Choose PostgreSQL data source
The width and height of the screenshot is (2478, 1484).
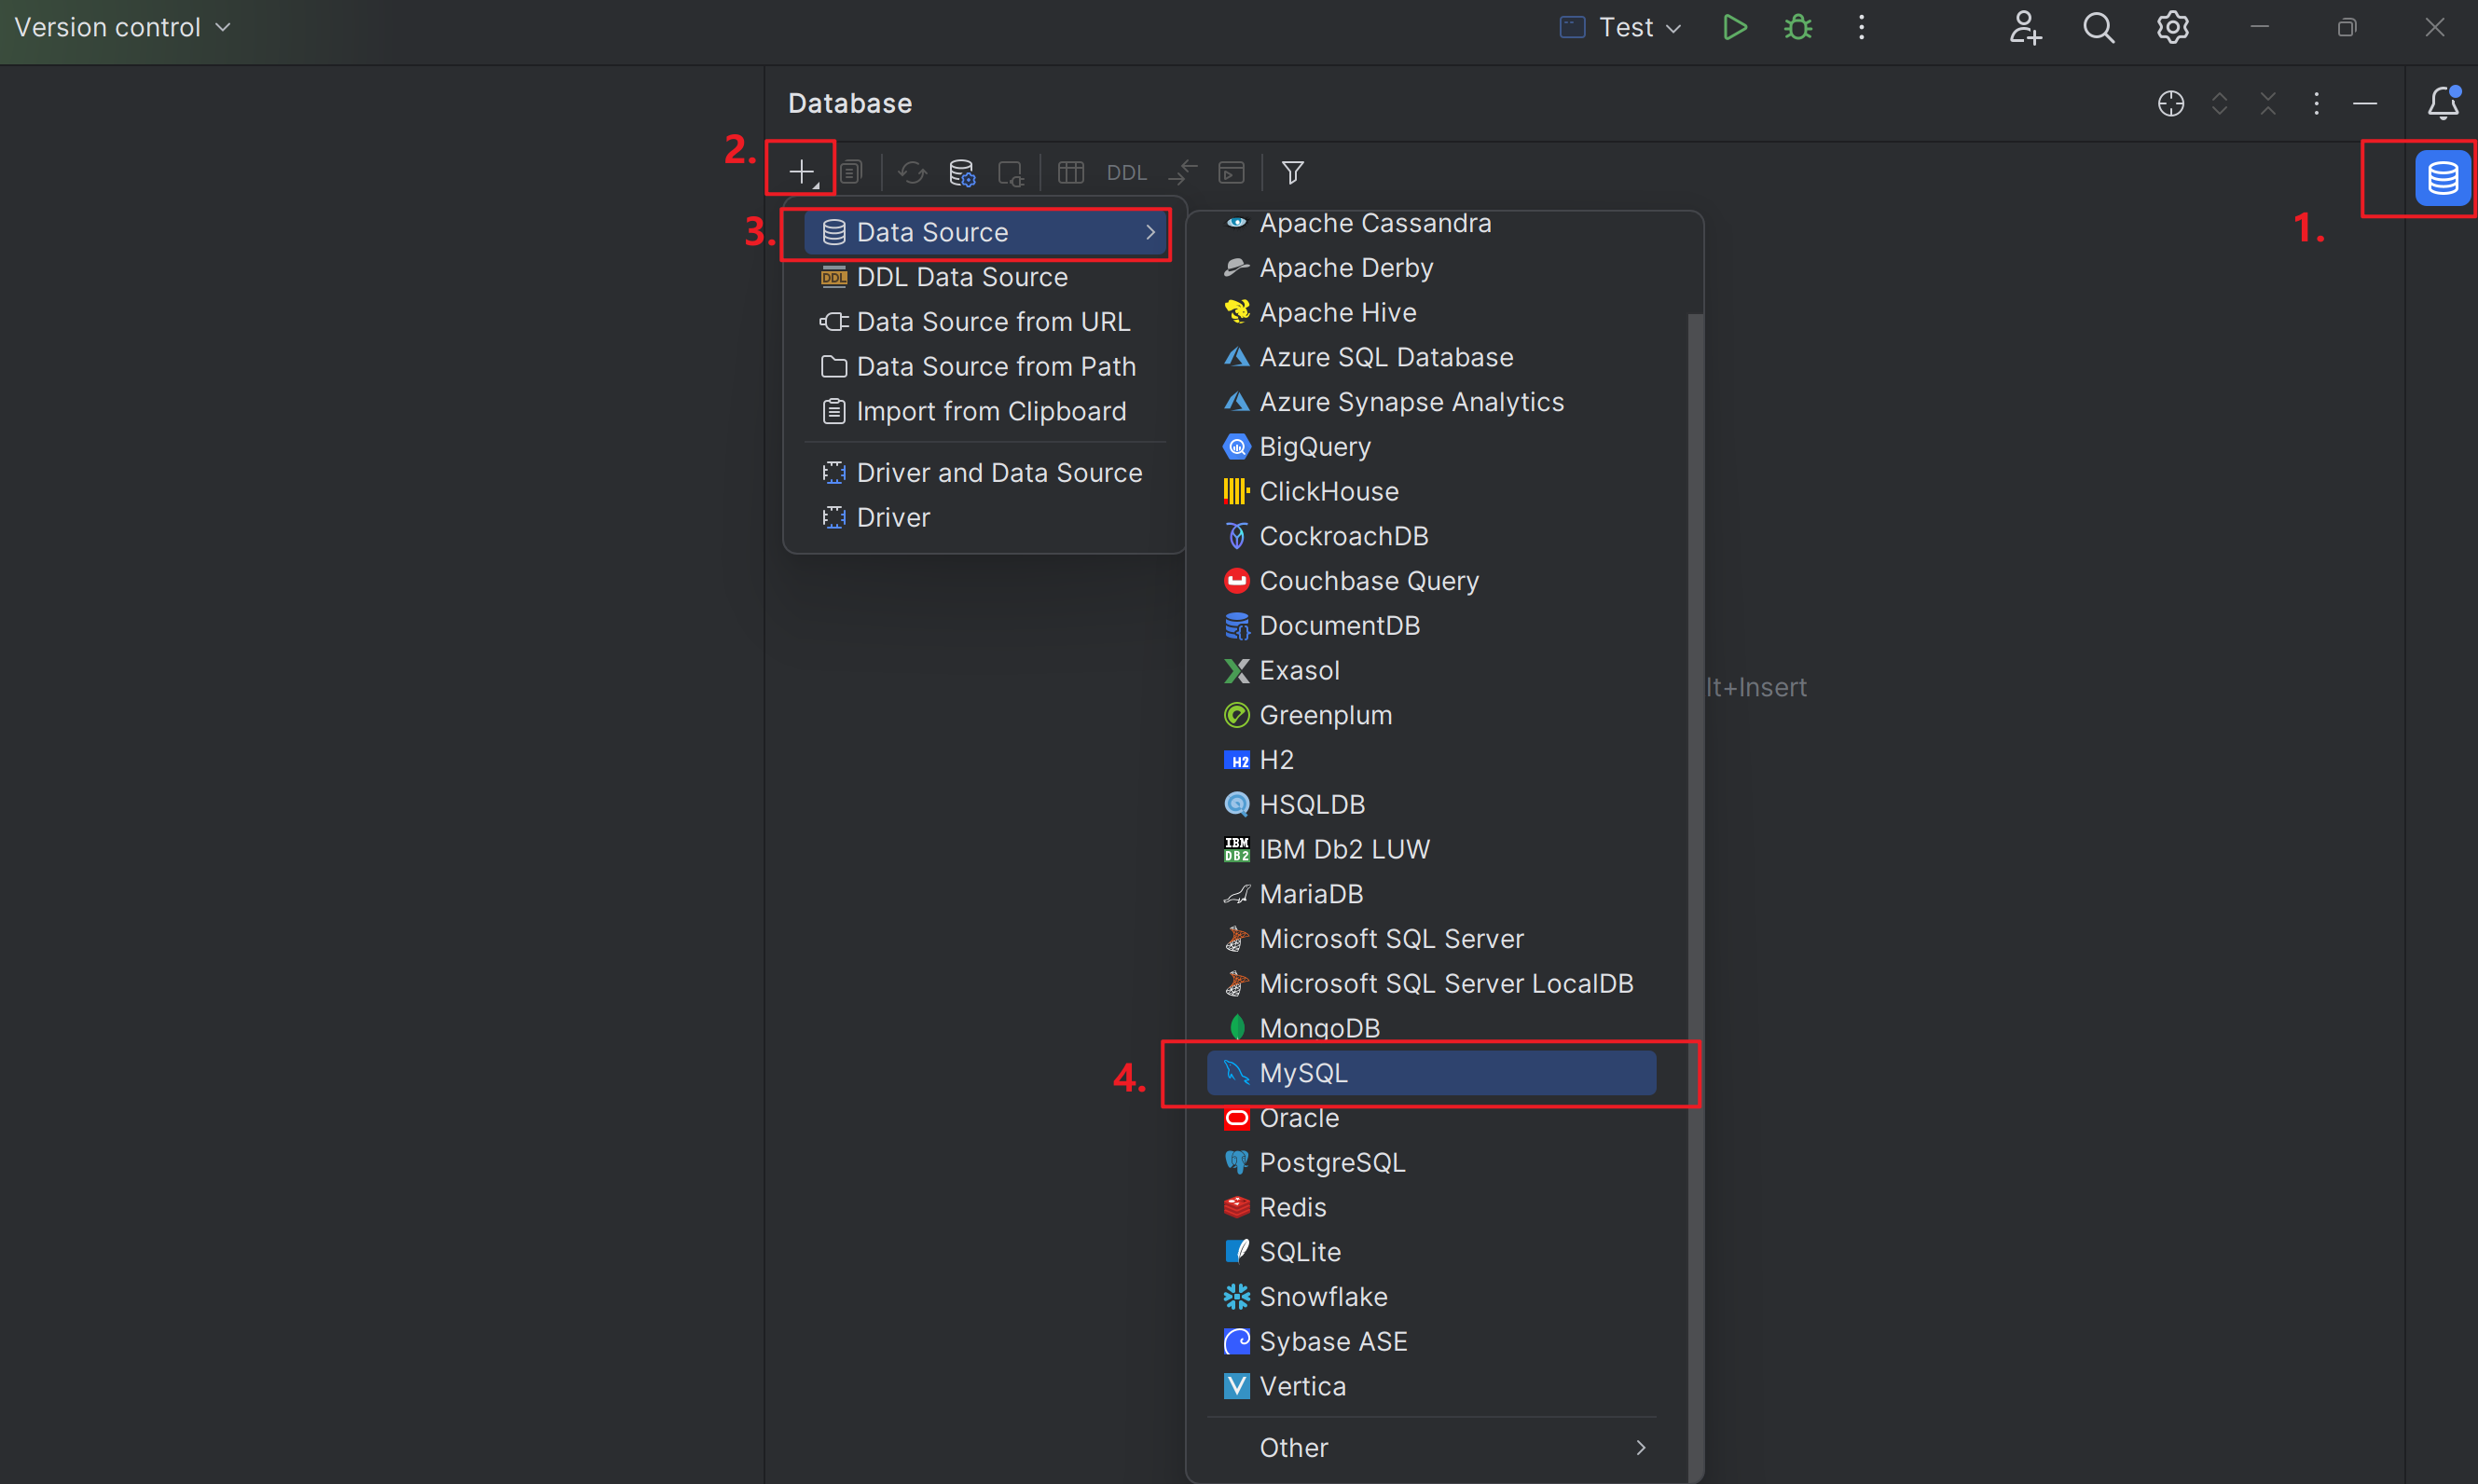1332,1162
